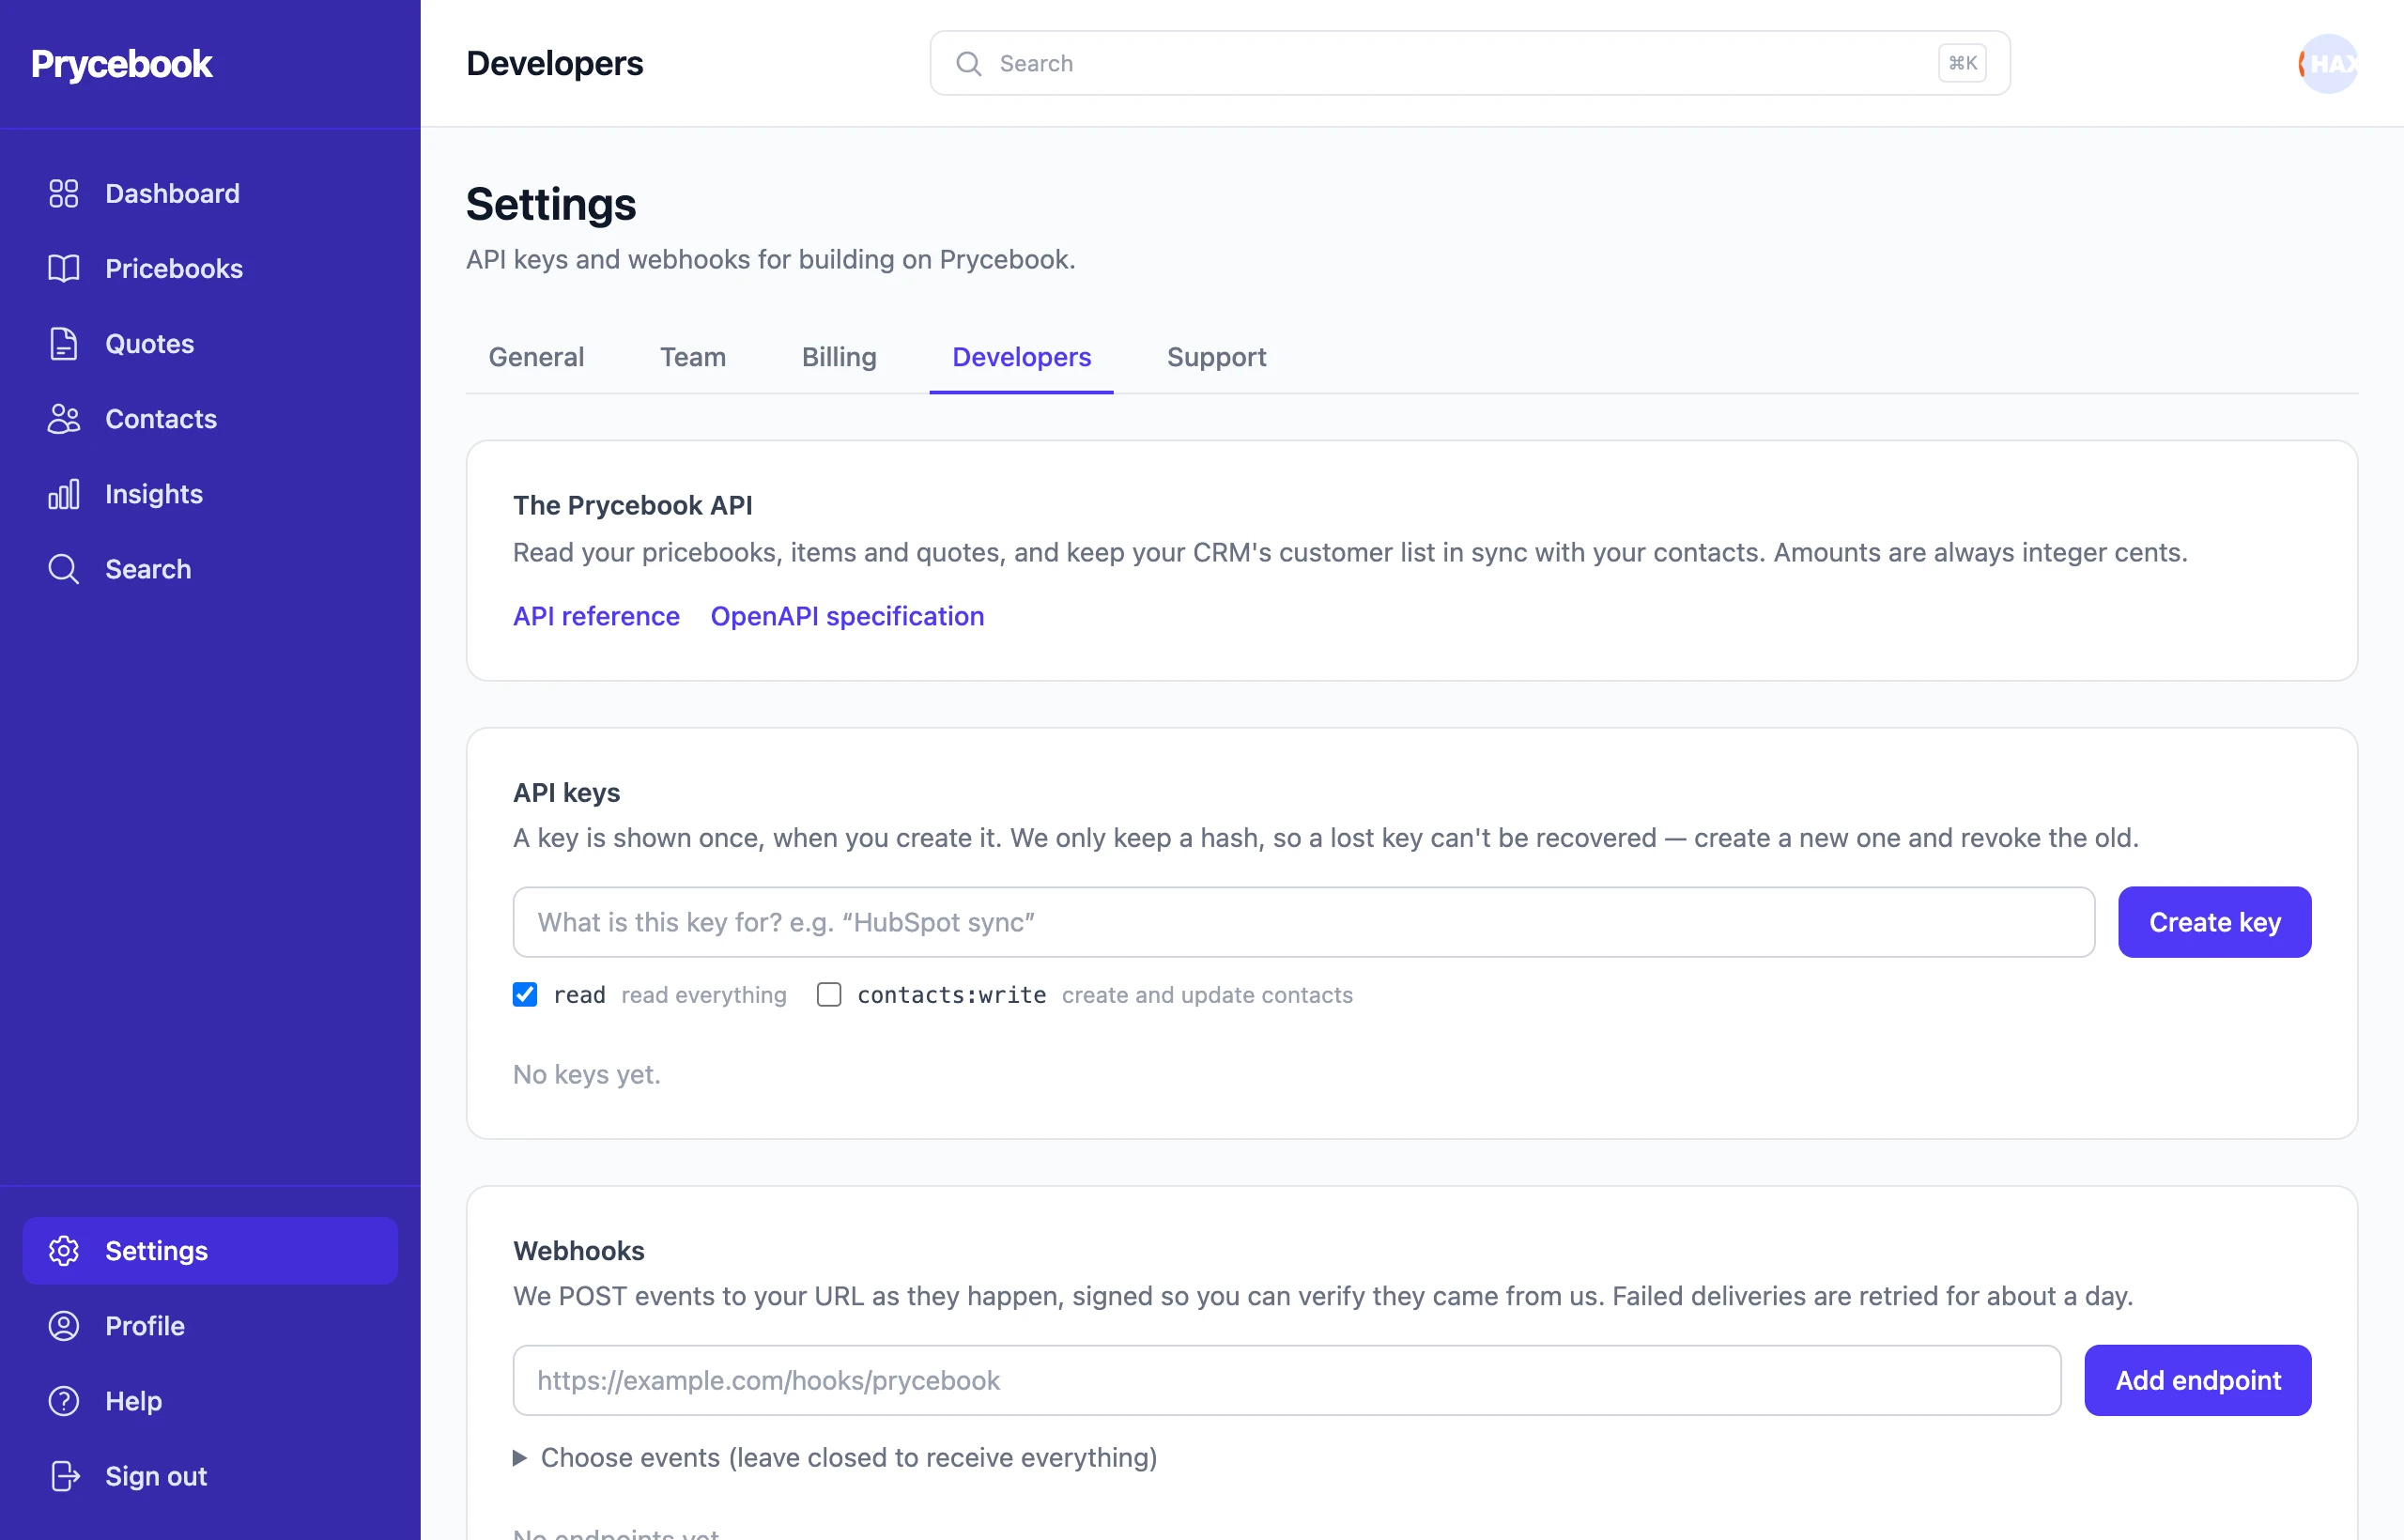Click the Pricebooks book icon
This screenshot has width=2404, height=1540.
(x=64, y=268)
